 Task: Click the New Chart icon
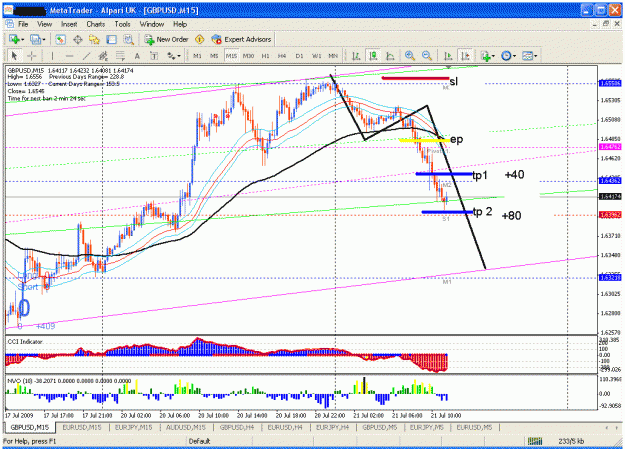(x=14, y=39)
